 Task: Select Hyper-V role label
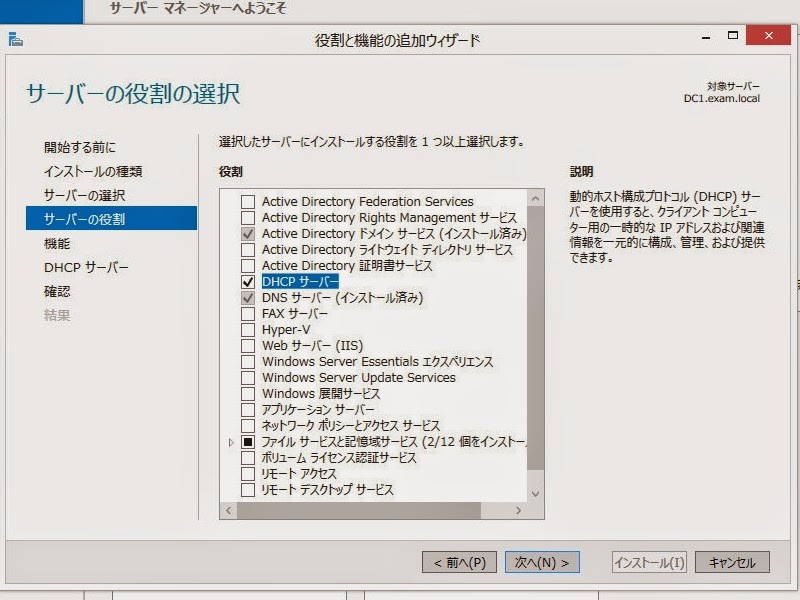click(x=286, y=330)
